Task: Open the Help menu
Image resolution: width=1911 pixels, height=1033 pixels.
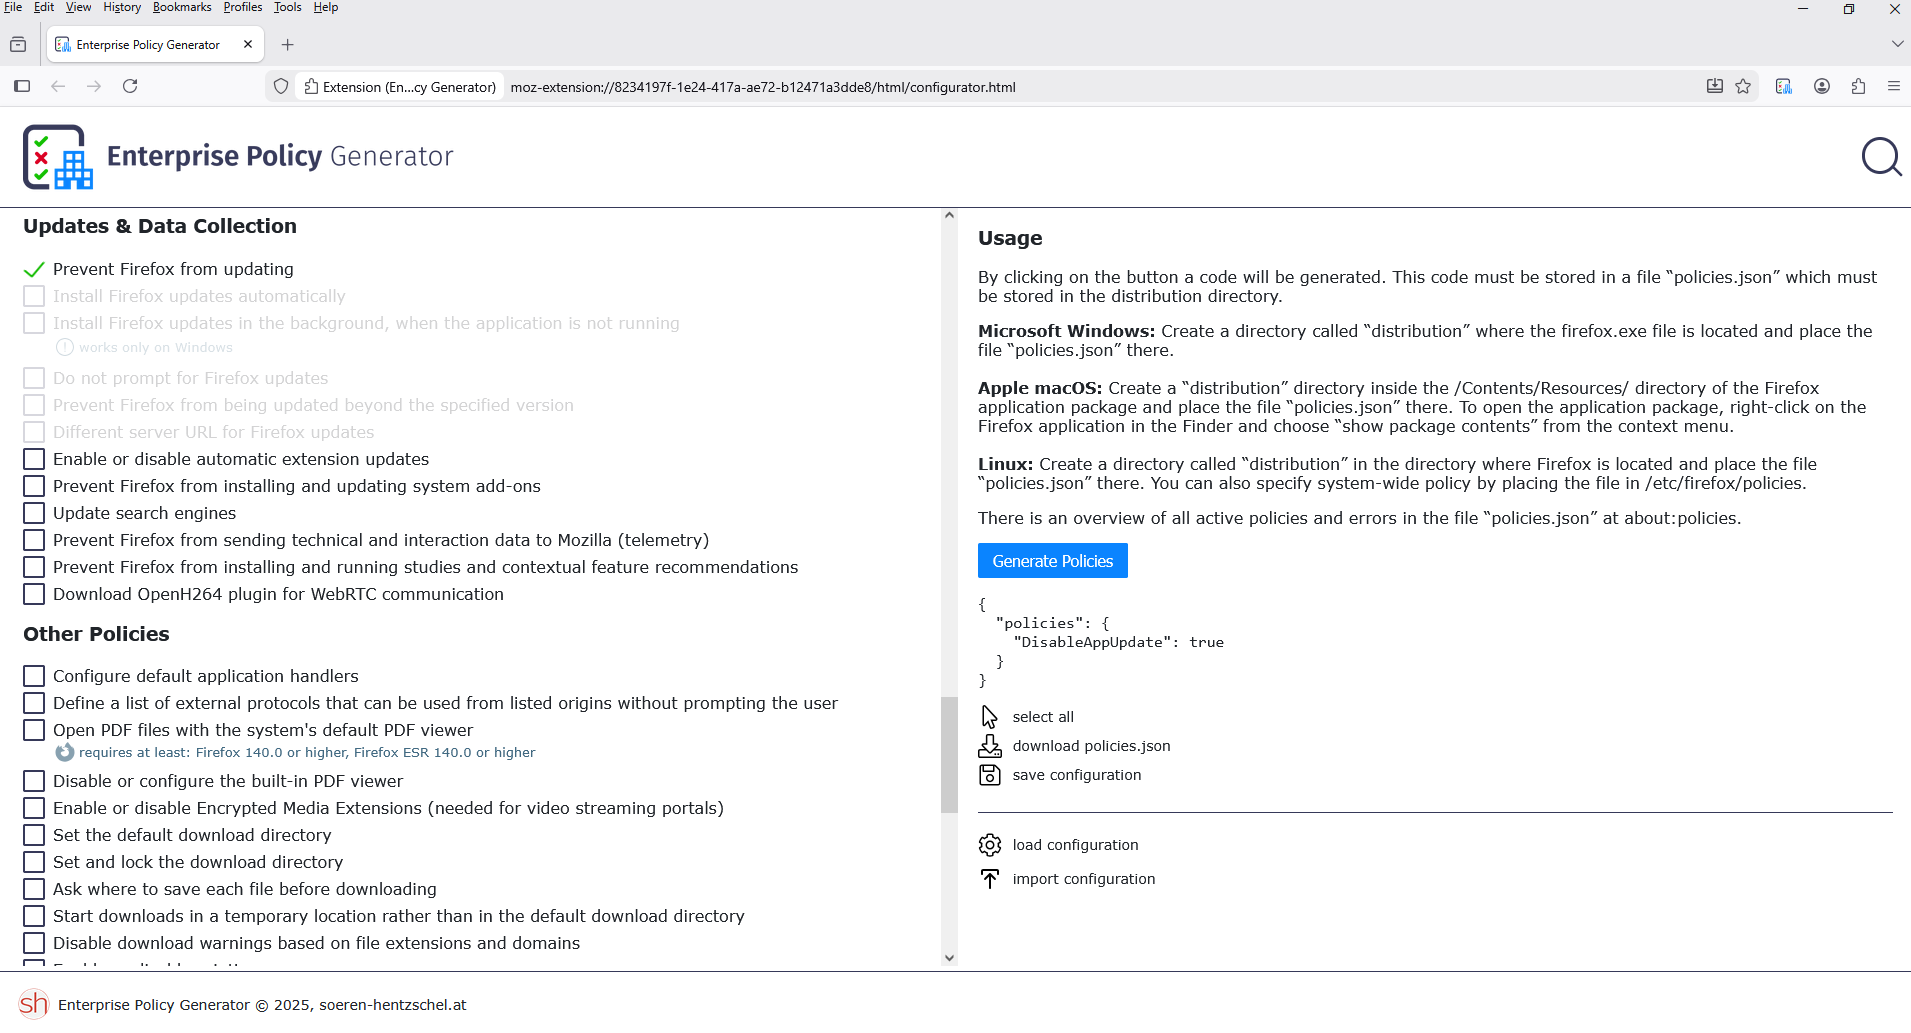Action: 326,7
